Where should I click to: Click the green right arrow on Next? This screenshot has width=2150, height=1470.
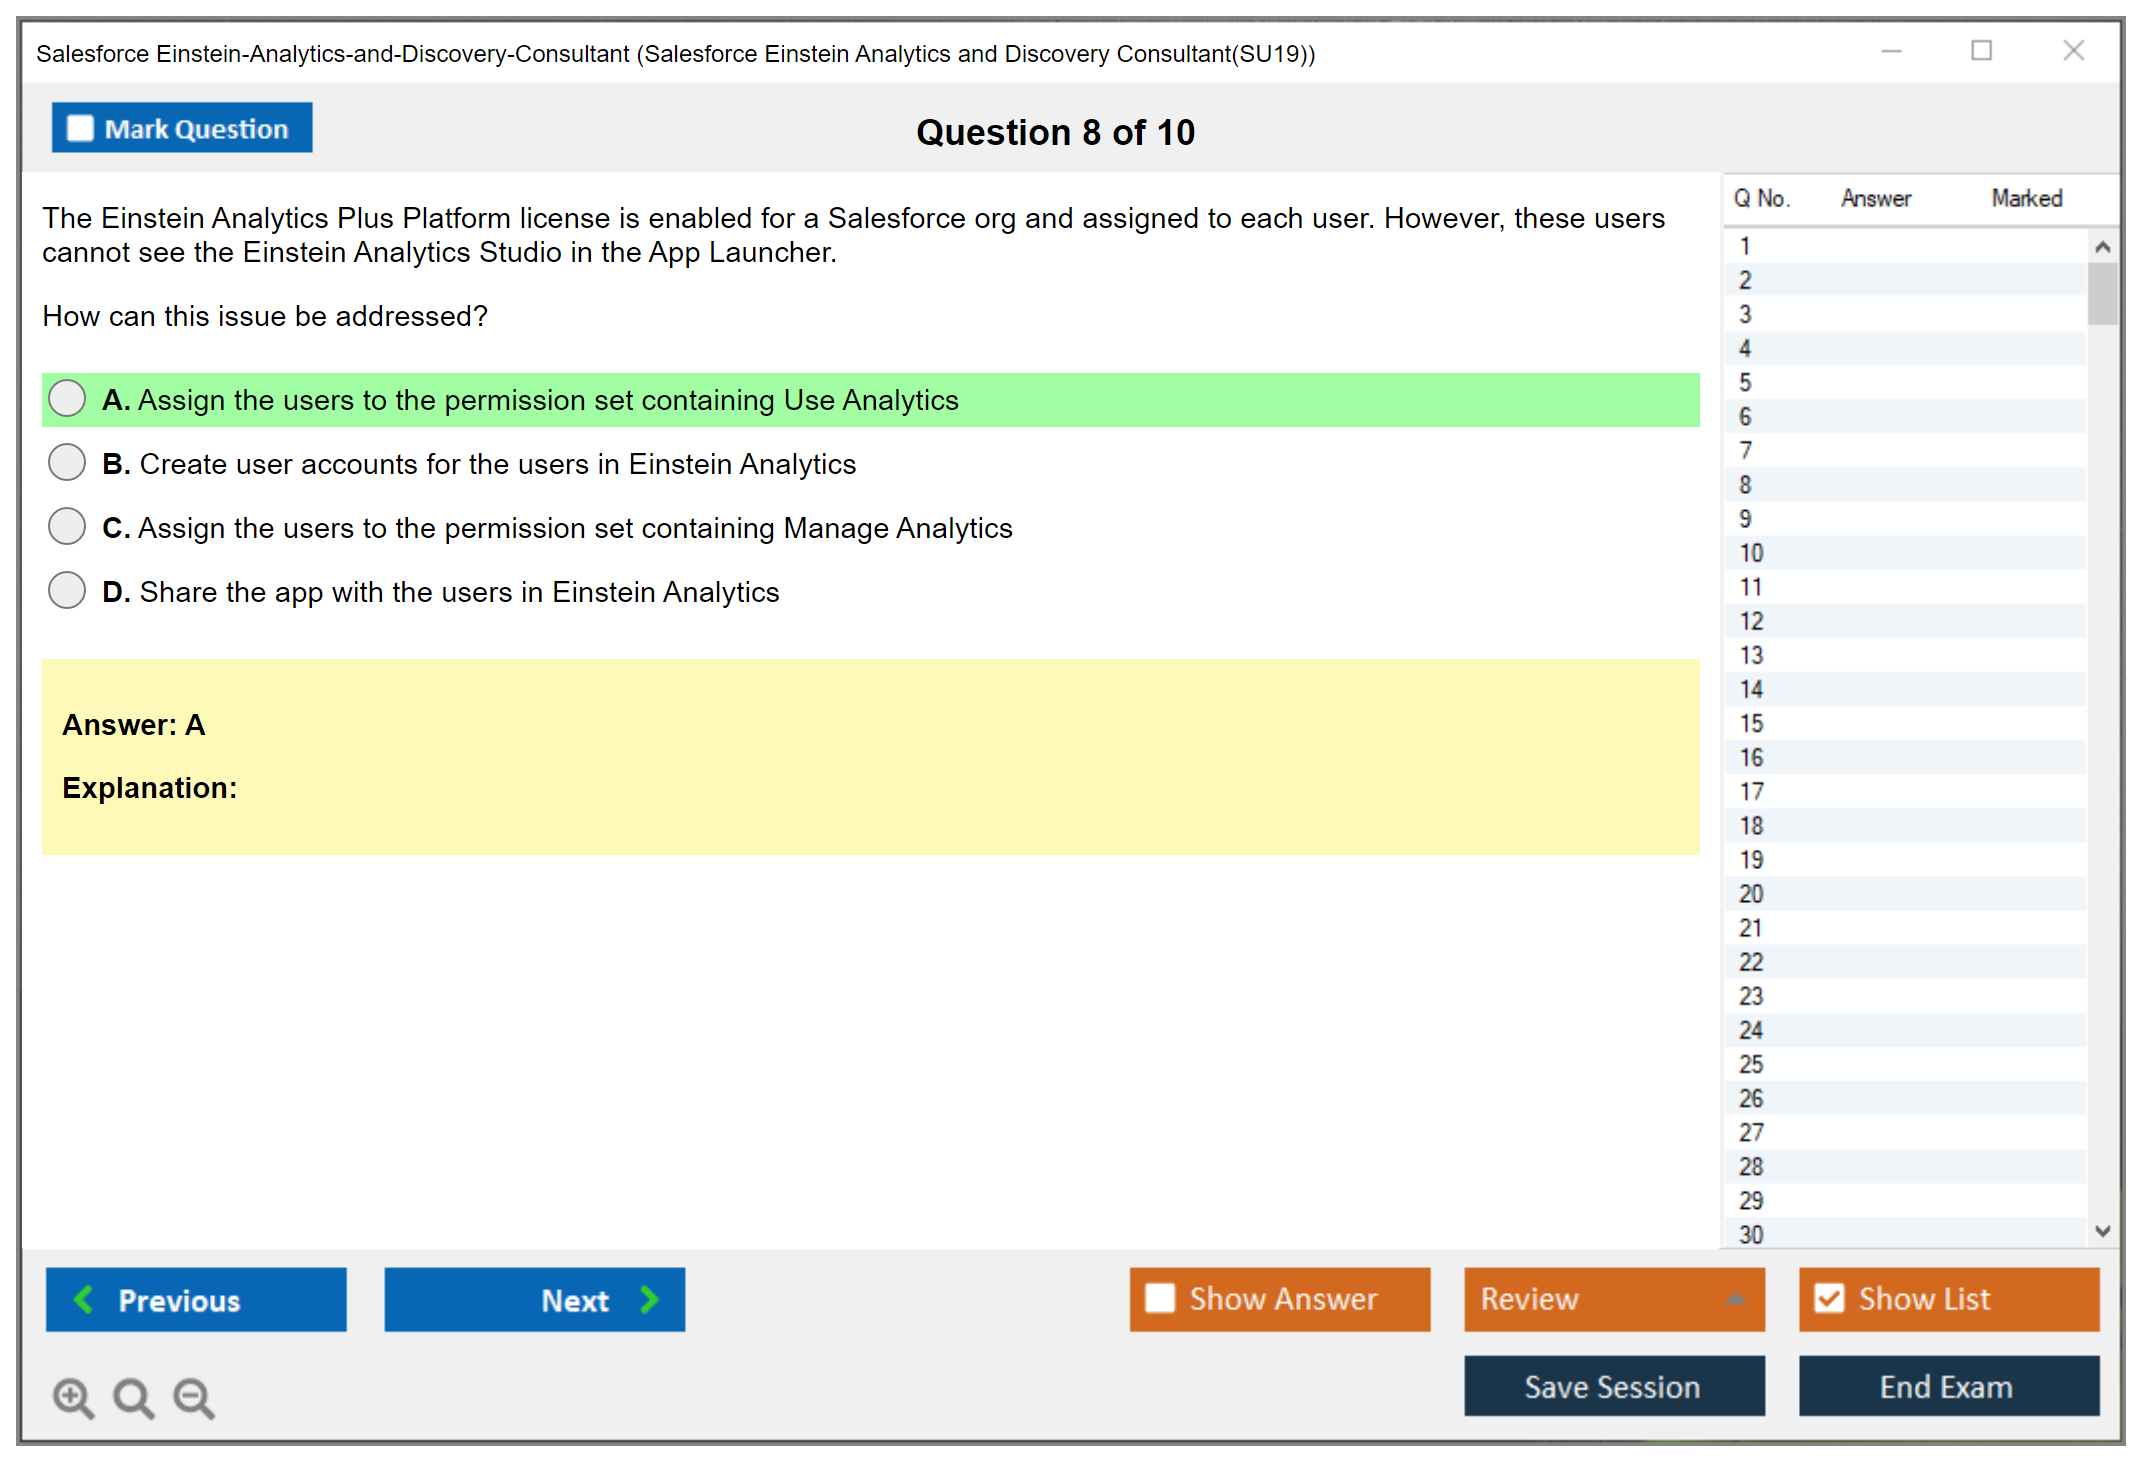point(650,1299)
